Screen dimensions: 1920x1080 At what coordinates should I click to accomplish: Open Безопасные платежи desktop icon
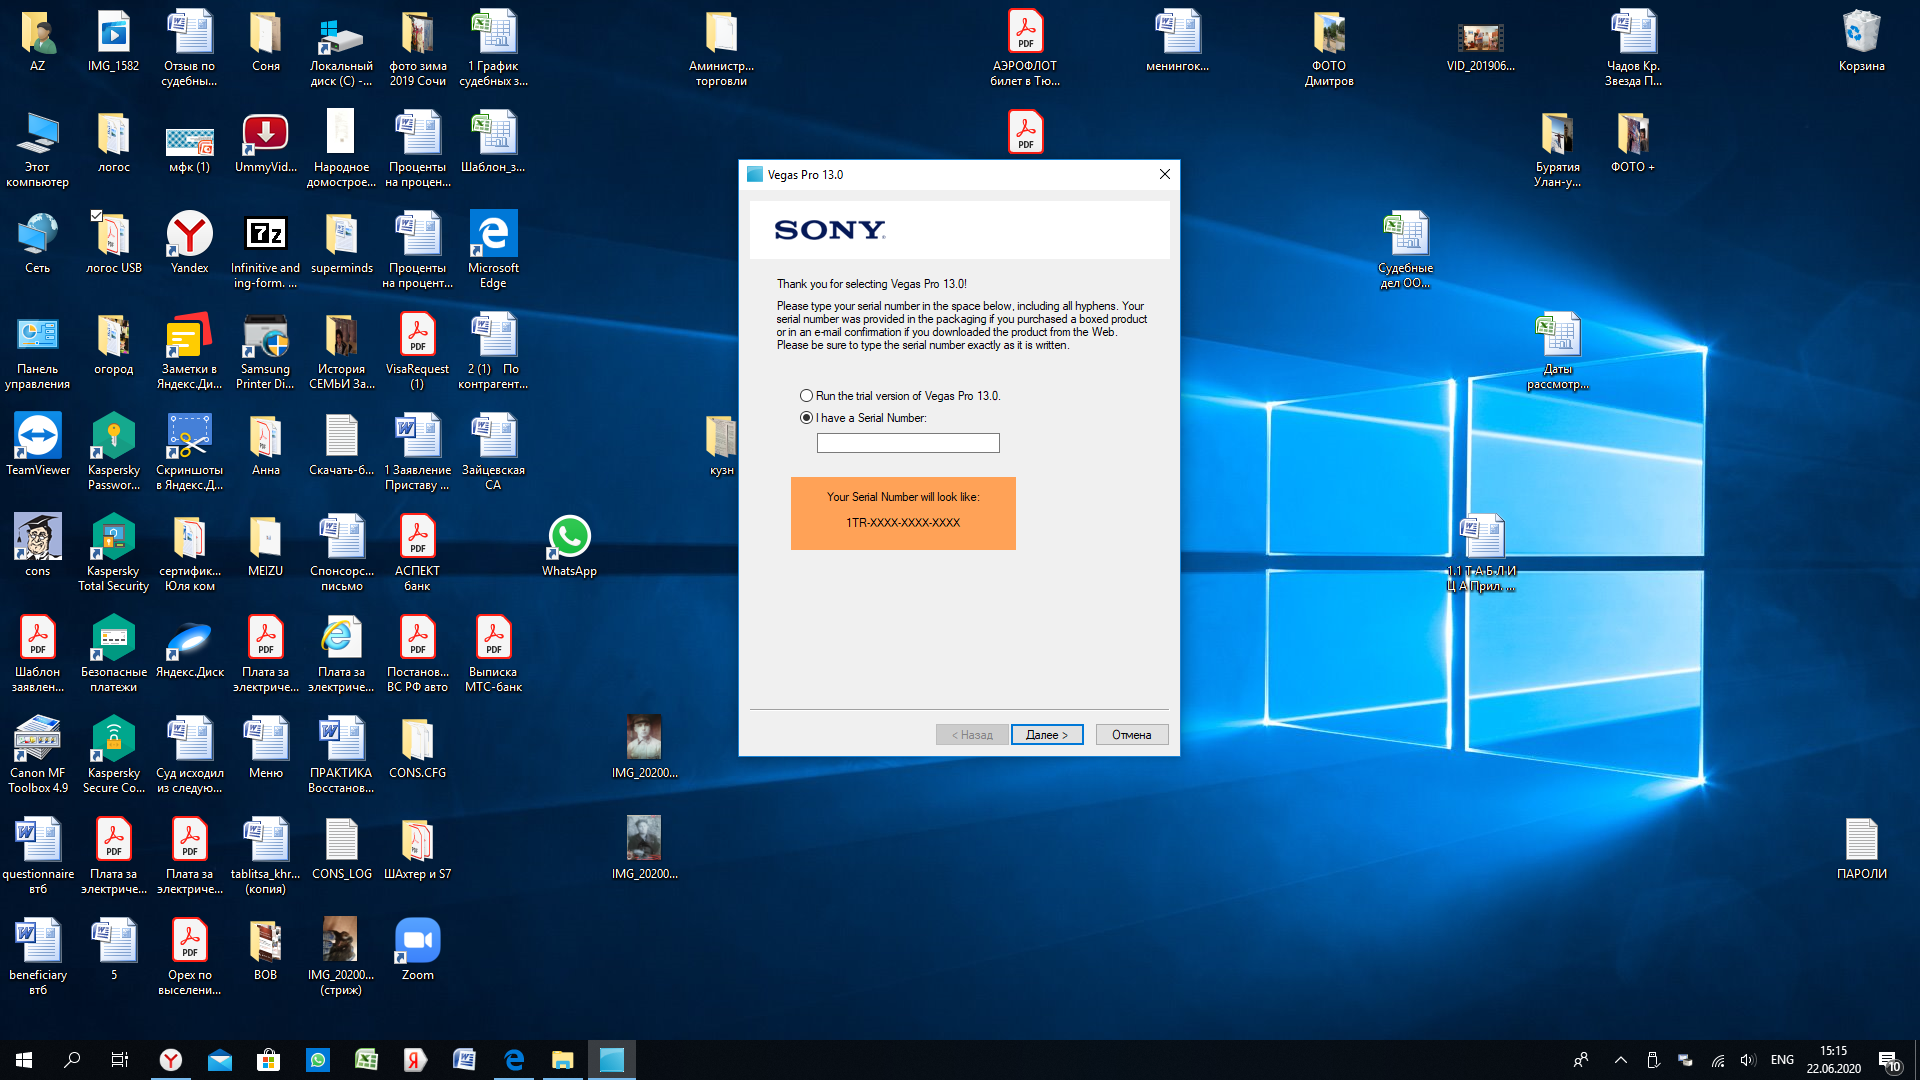coord(113,654)
